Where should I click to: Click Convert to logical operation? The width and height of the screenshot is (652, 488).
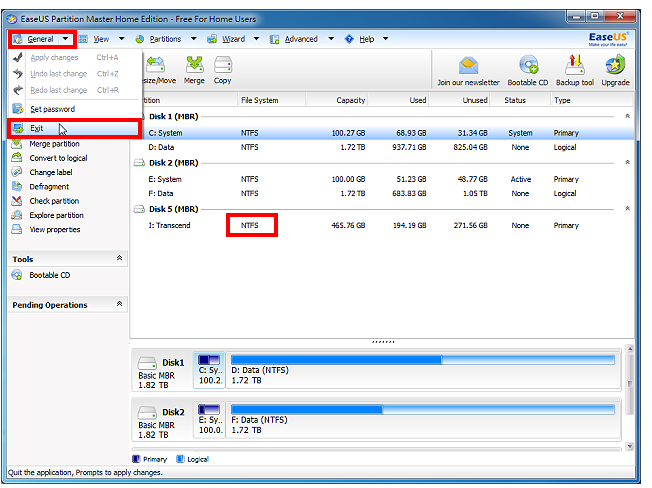(58, 158)
